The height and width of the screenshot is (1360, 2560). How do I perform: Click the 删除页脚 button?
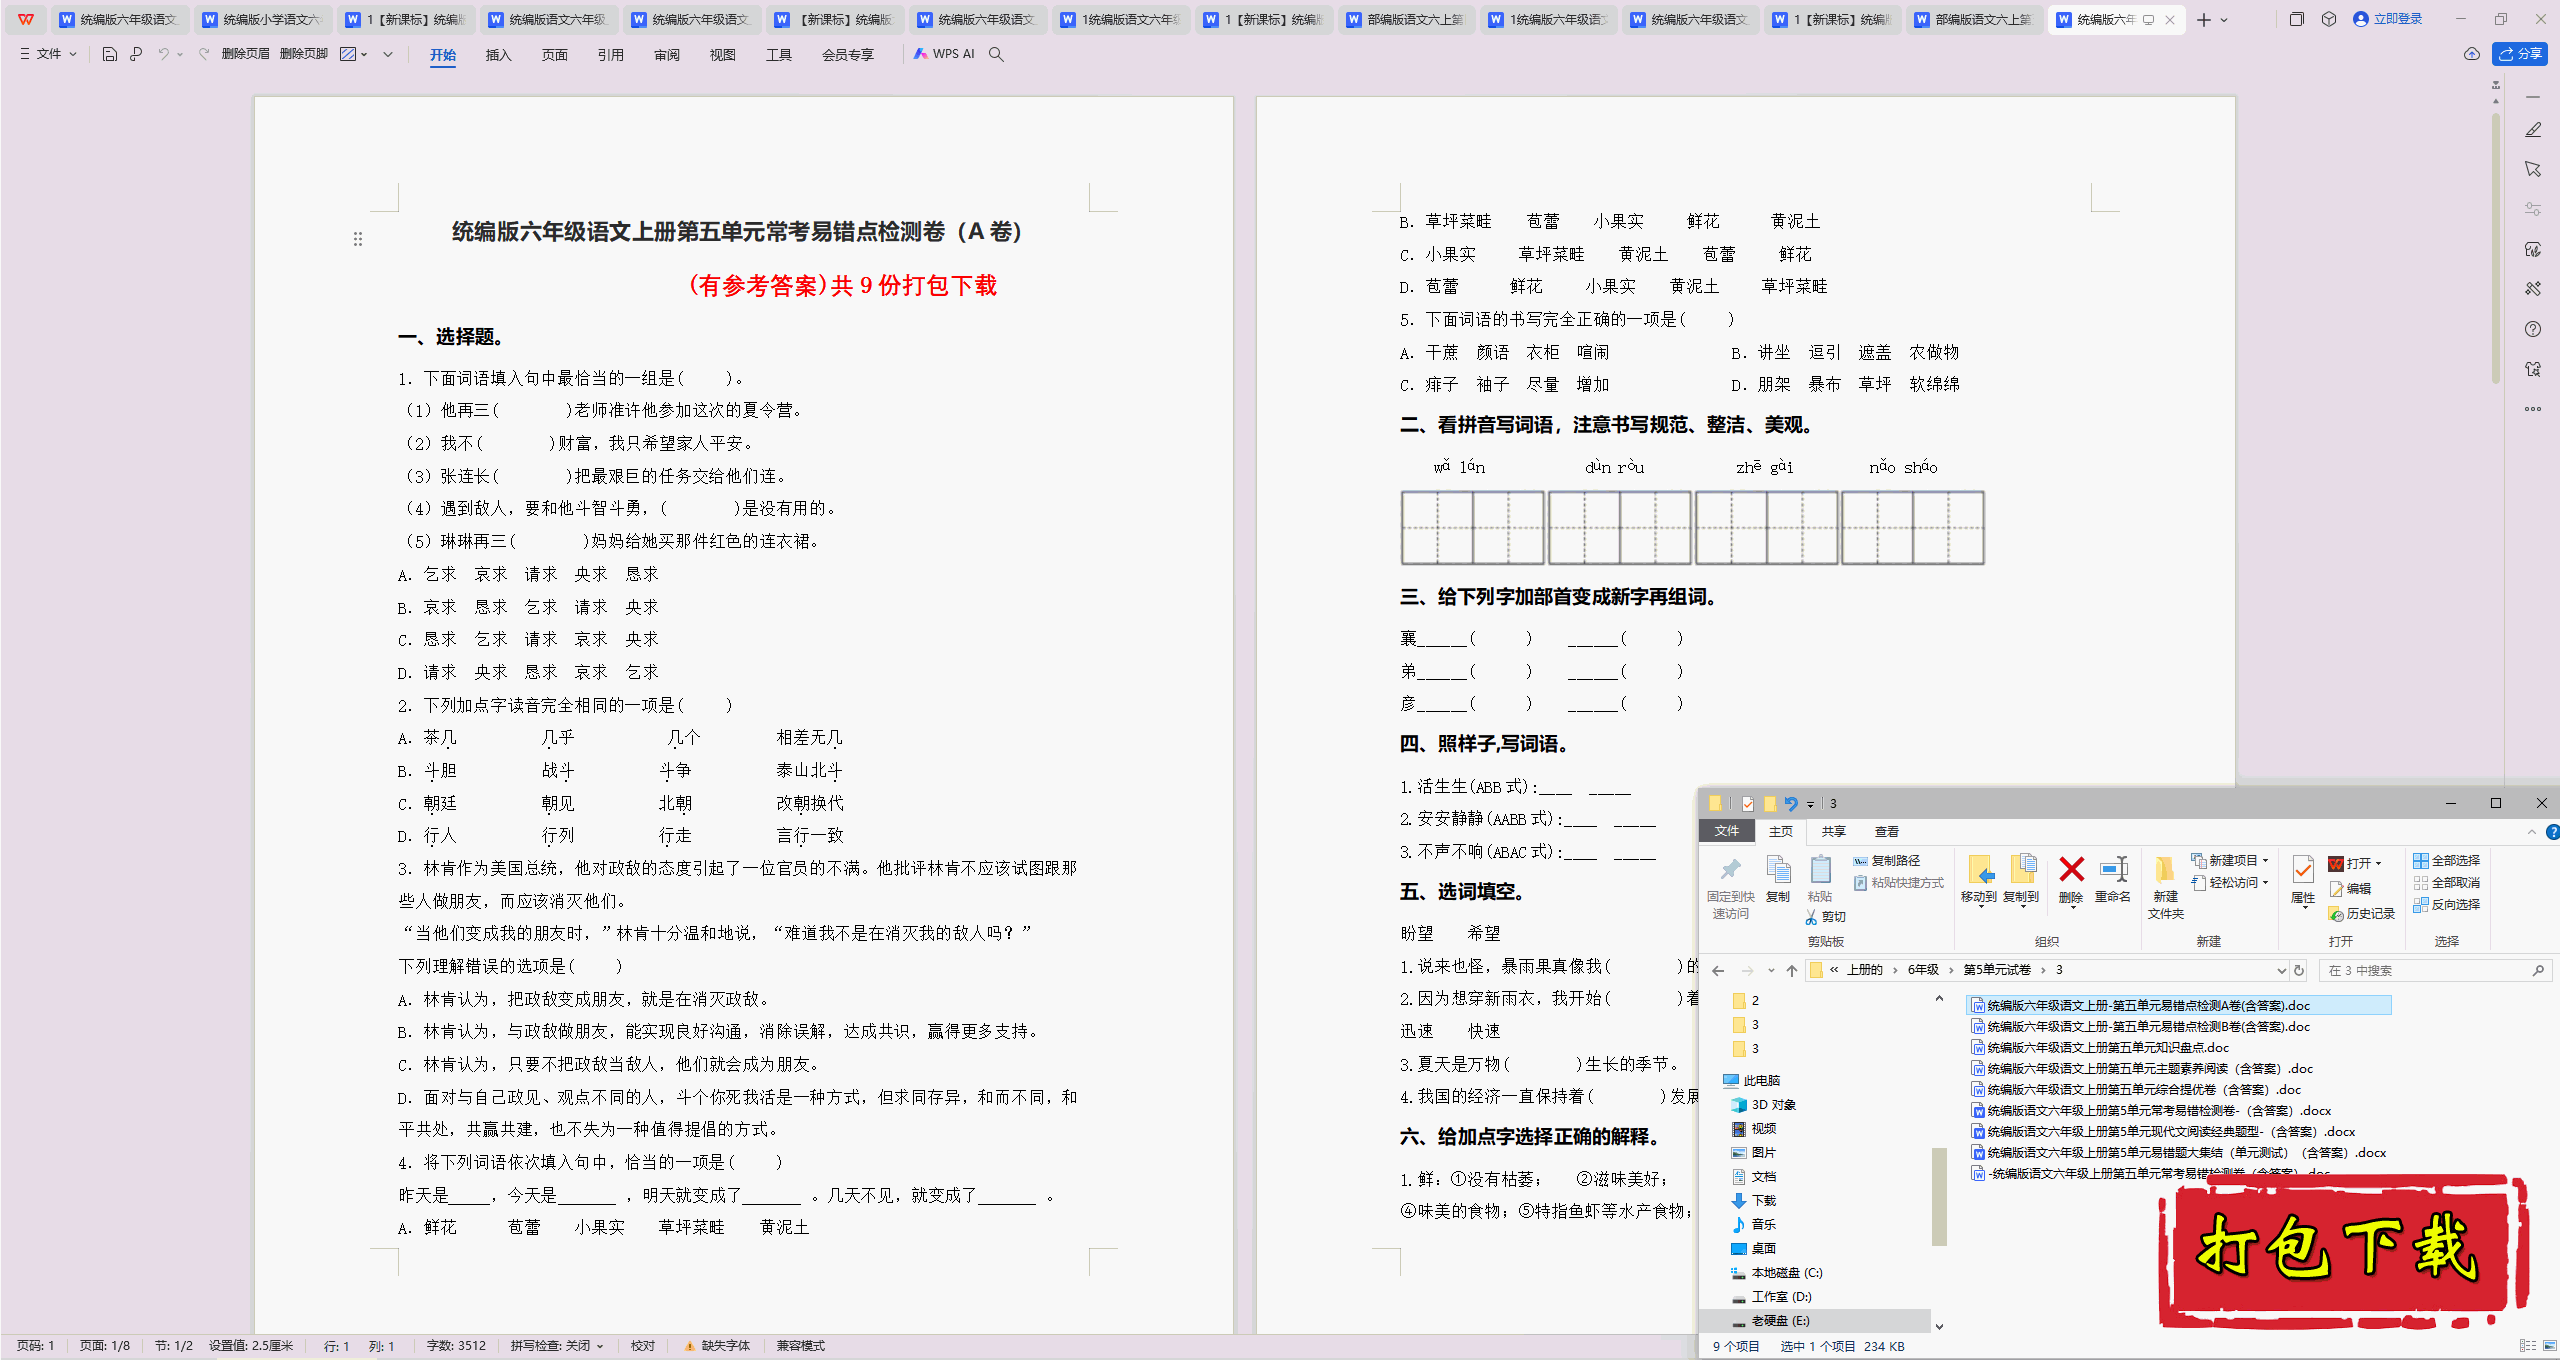click(x=304, y=54)
